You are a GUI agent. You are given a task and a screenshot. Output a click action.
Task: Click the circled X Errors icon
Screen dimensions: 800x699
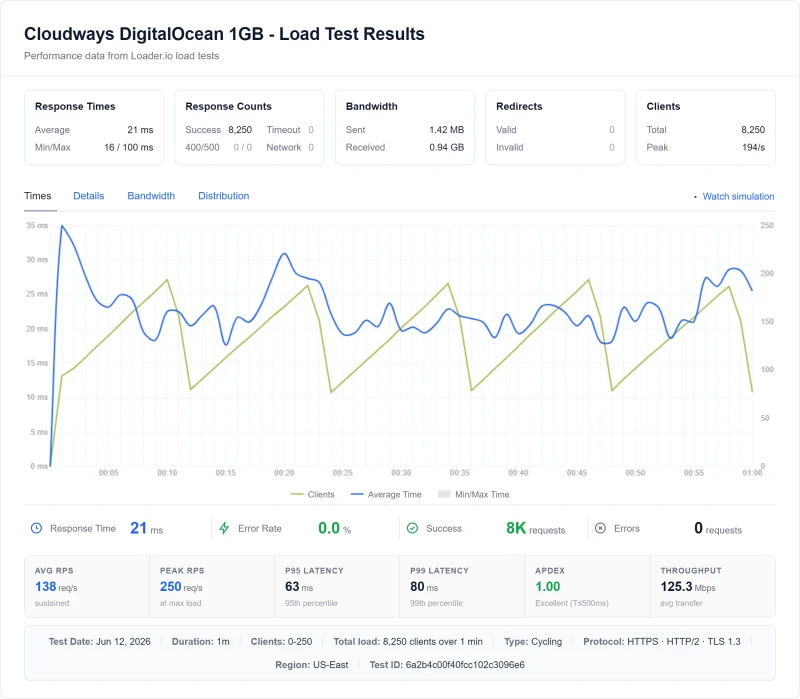[601, 528]
